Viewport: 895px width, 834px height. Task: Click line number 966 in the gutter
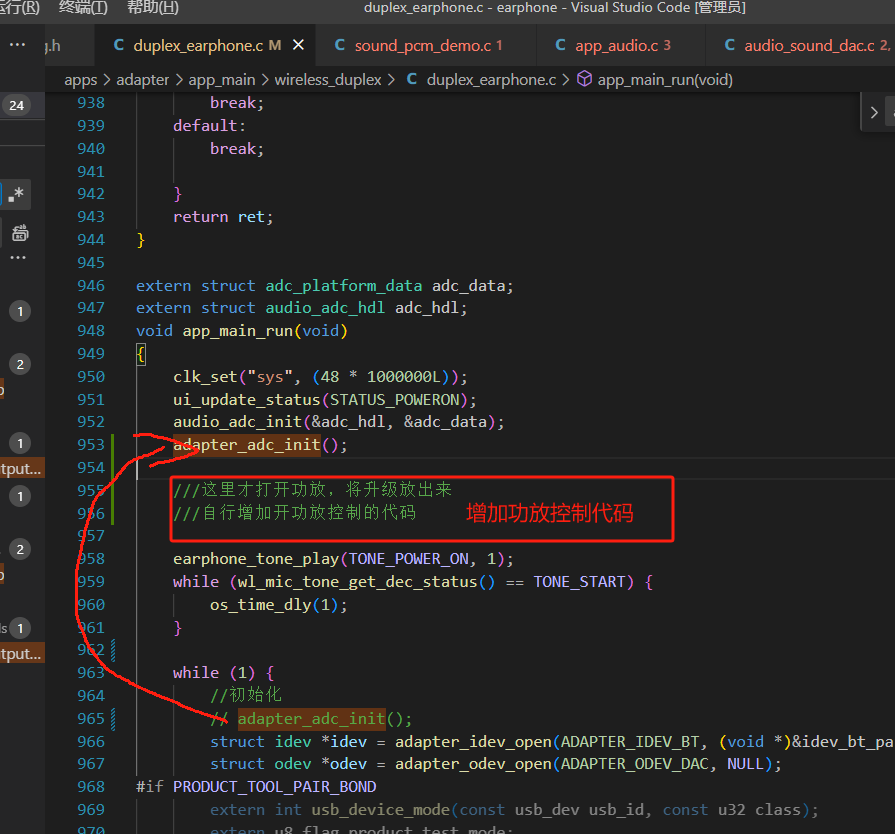point(91,742)
